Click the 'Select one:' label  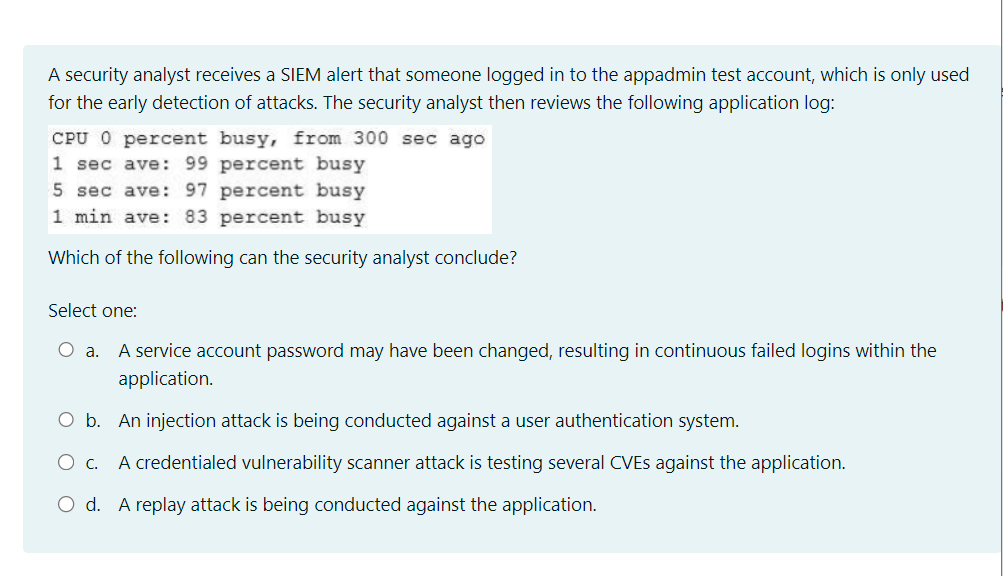[x=92, y=310]
